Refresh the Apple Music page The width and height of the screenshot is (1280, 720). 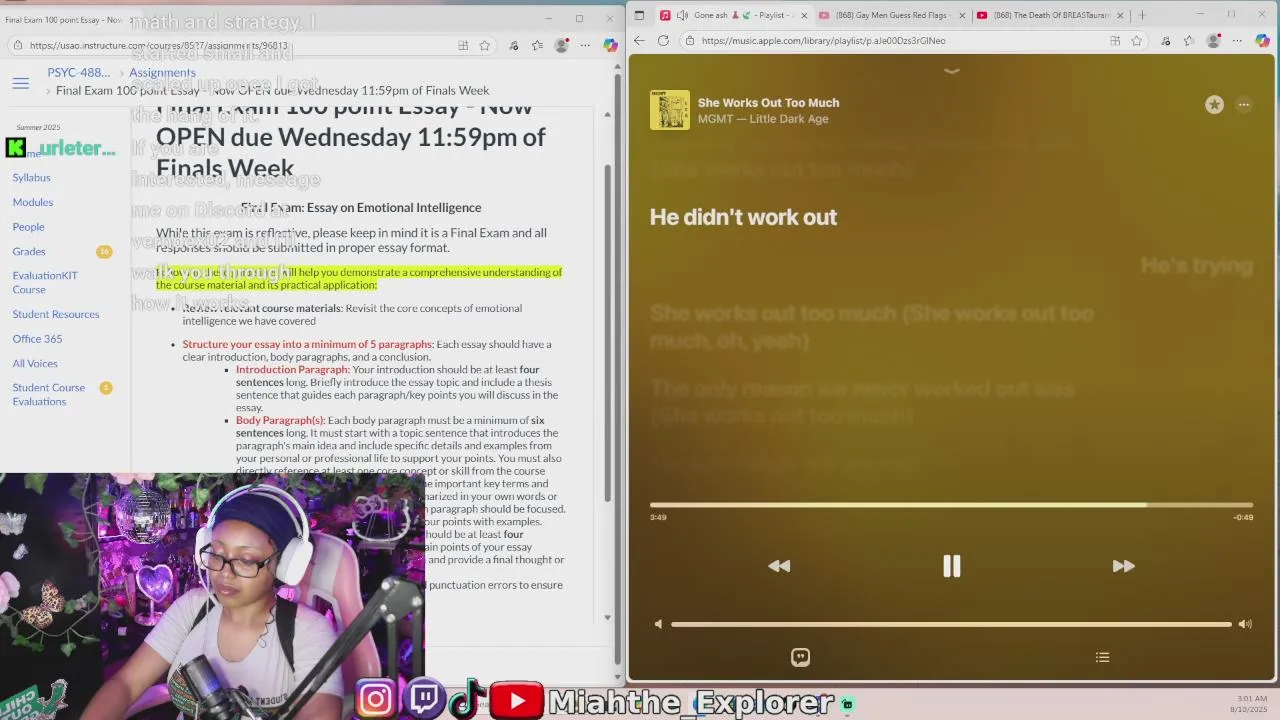pos(663,41)
